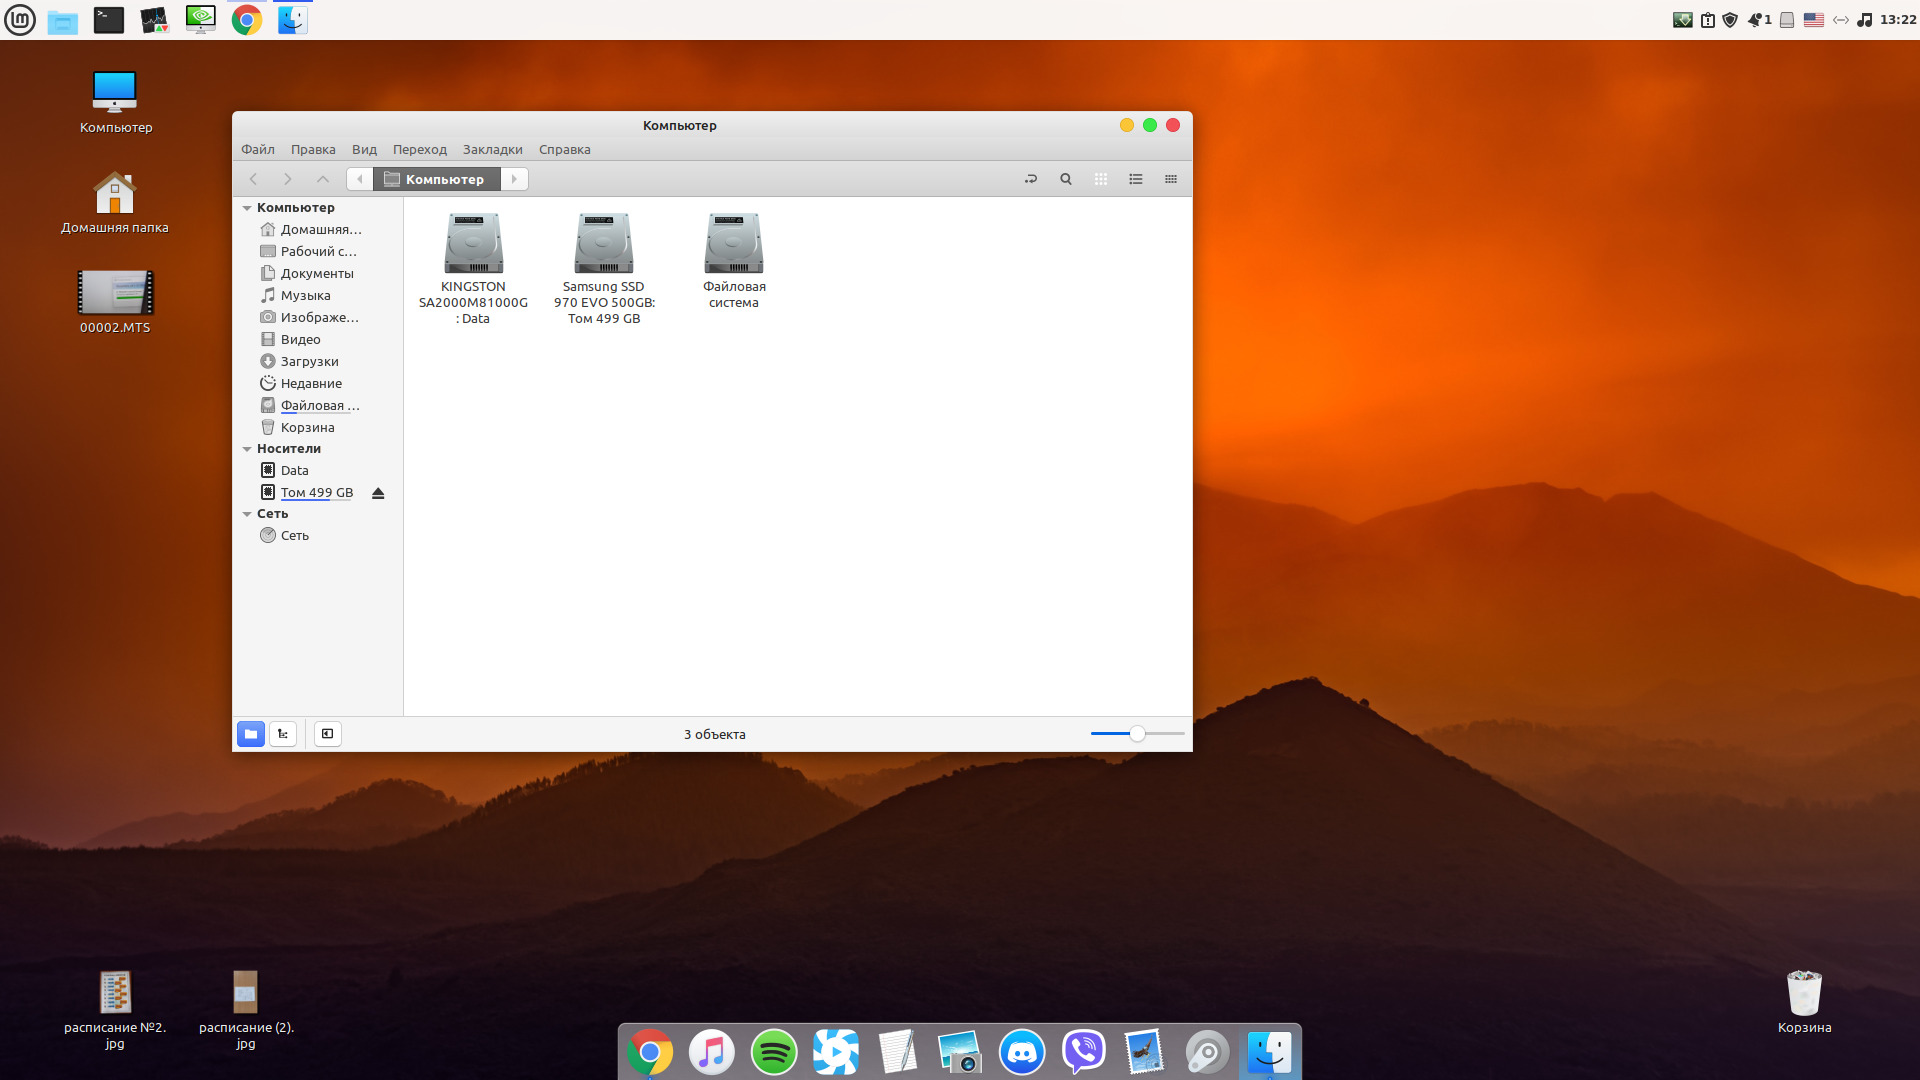Eject the Том 499 GB volume
The height and width of the screenshot is (1080, 1920).
pos(378,493)
